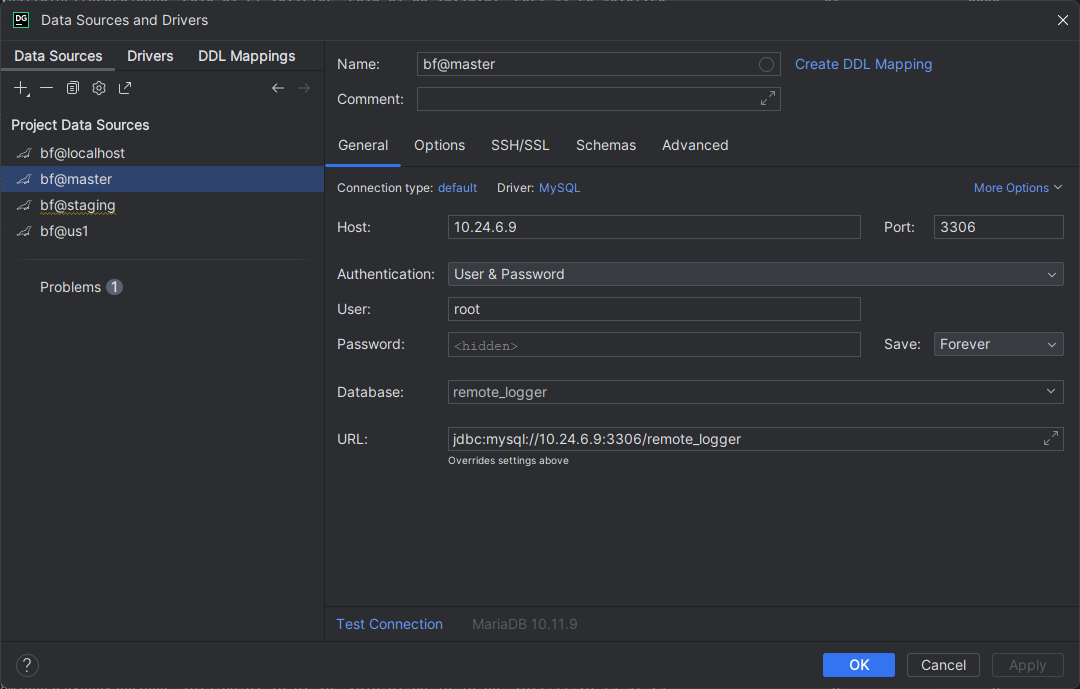
Task: Click the bf@us1 MySQL icon
Action: click(24, 232)
